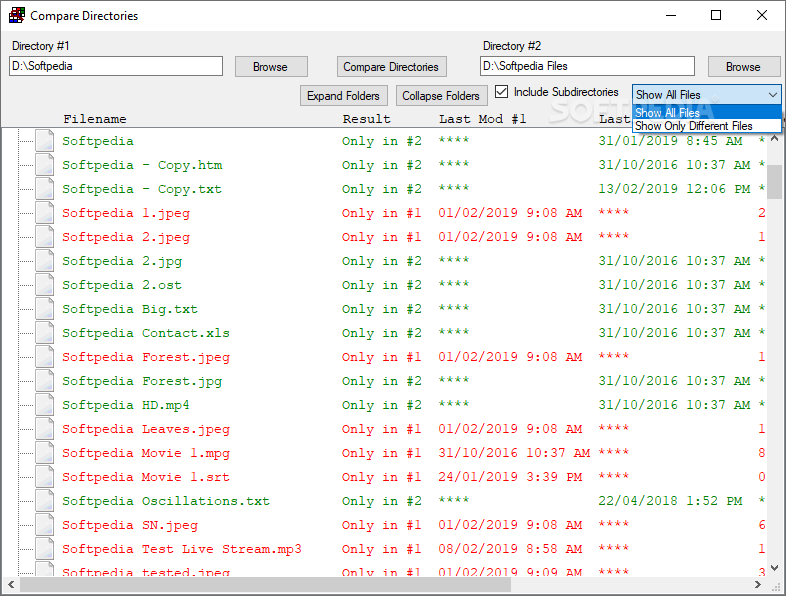Viewport: 786px width, 596px height.
Task: Select the Softpedia 2.ost file name
Action: [x=122, y=285]
